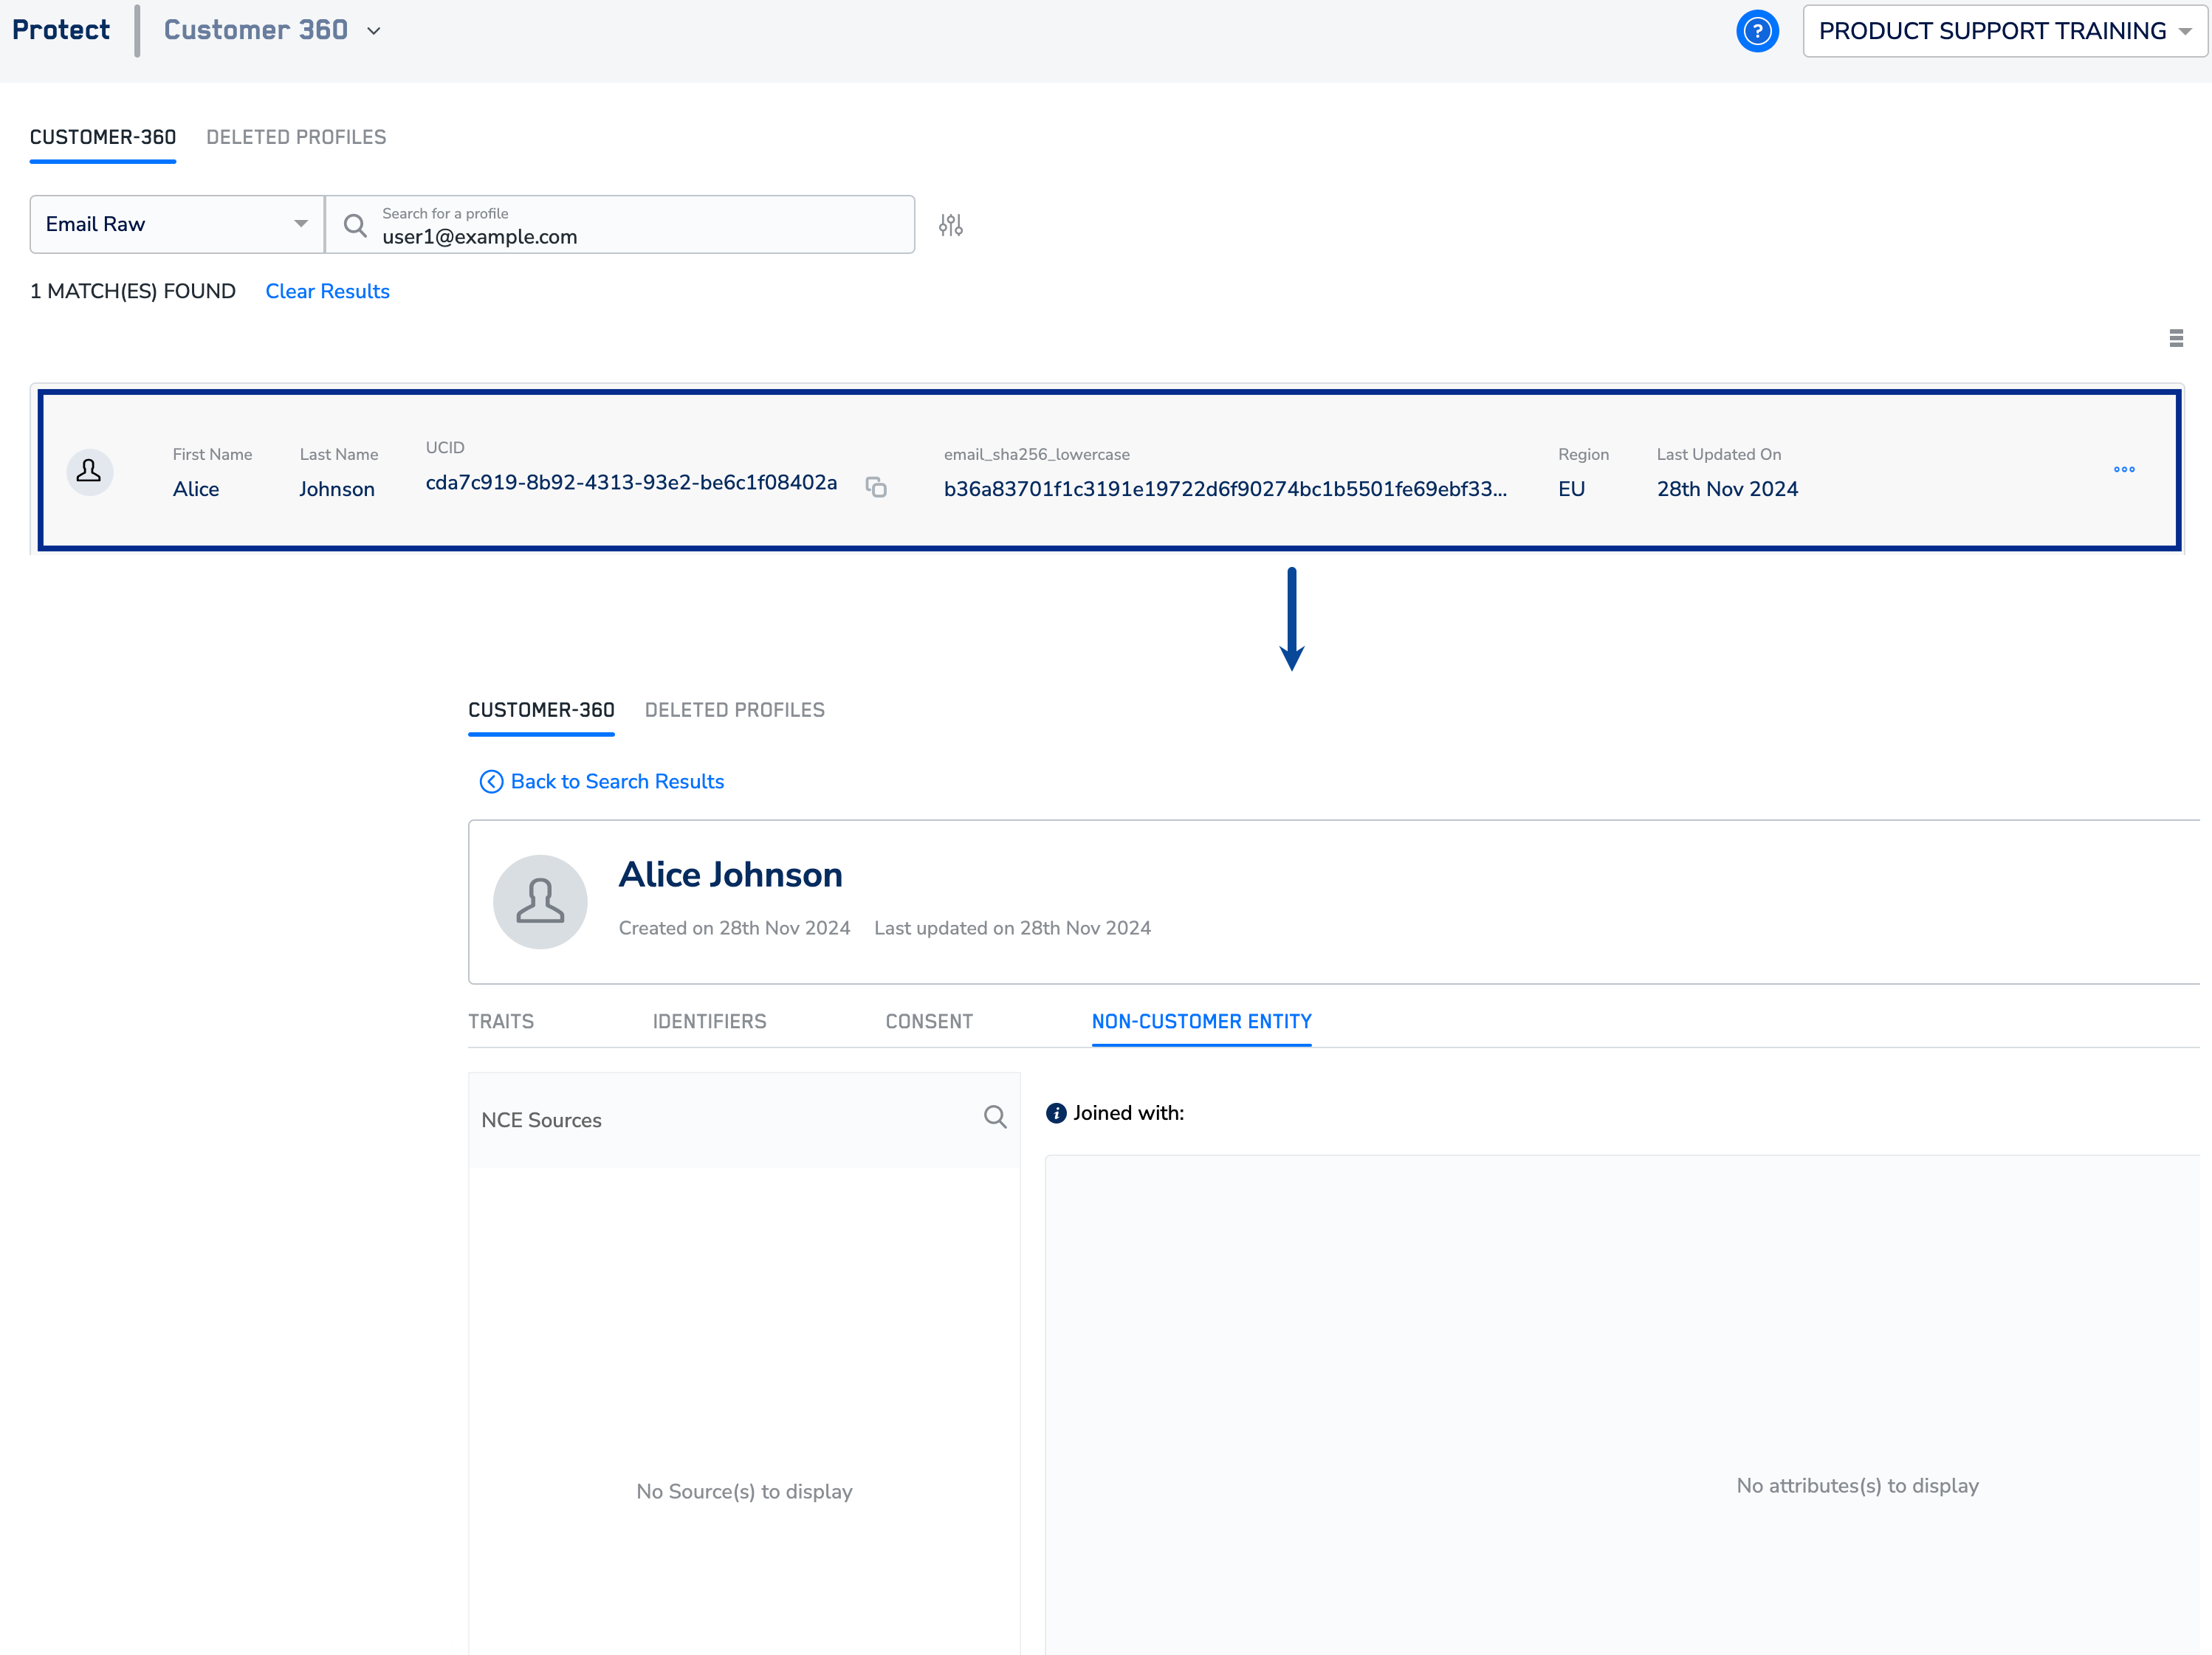Select the IDENTIFIERS tab
The height and width of the screenshot is (1655, 2212).
coord(709,1021)
